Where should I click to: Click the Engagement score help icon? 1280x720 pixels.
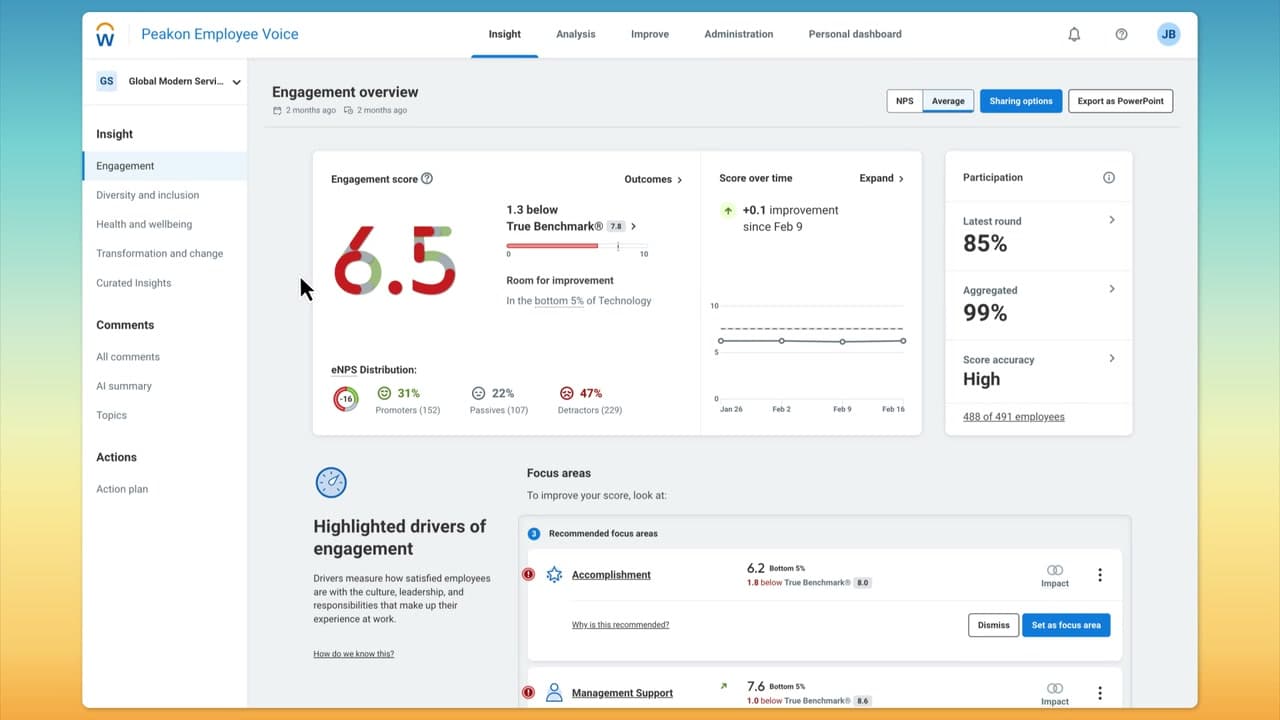coord(427,179)
